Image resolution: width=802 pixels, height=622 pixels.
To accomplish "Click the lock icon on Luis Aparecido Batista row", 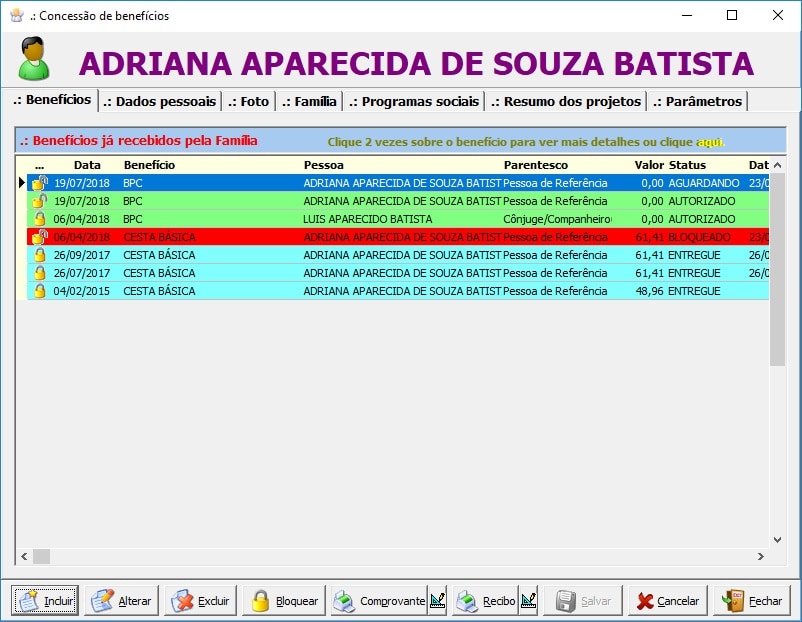I will pos(40,219).
